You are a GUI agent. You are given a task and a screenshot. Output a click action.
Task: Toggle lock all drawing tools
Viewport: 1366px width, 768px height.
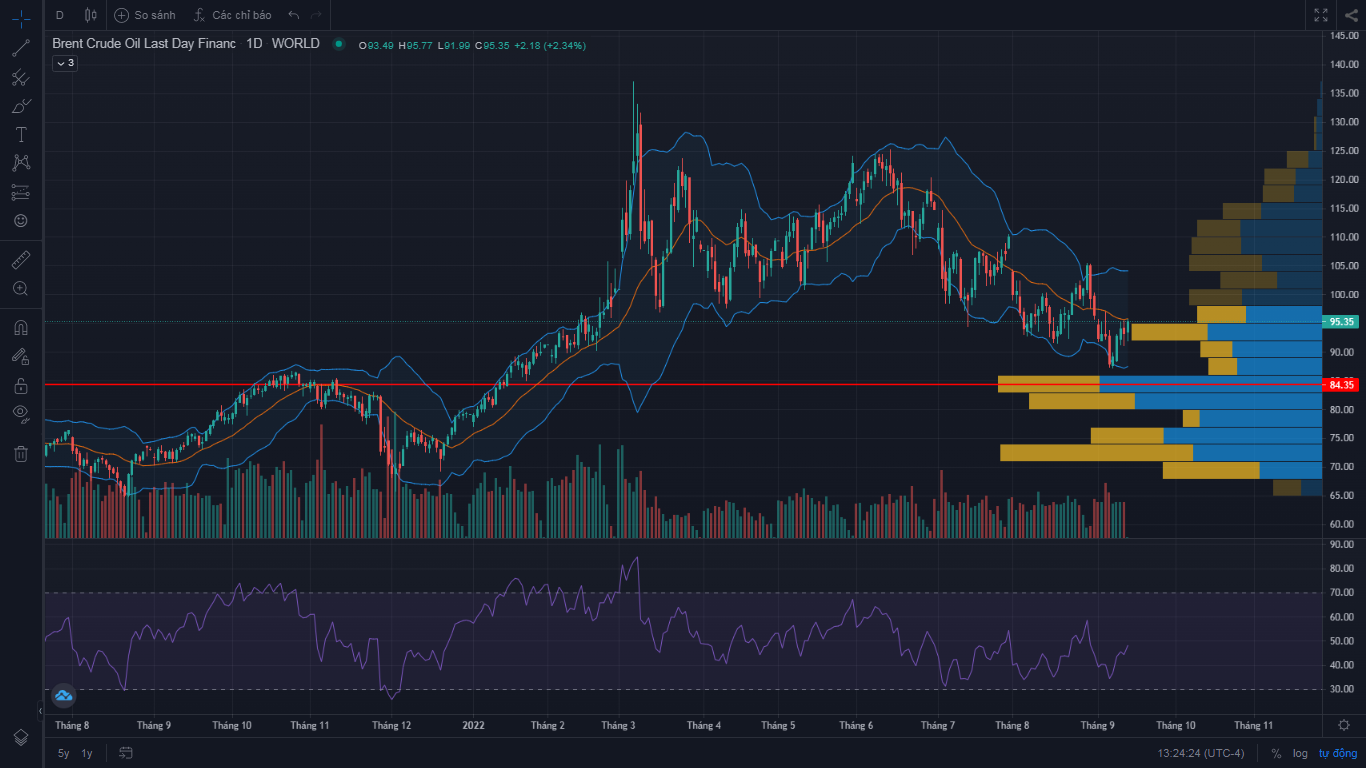point(21,385)
